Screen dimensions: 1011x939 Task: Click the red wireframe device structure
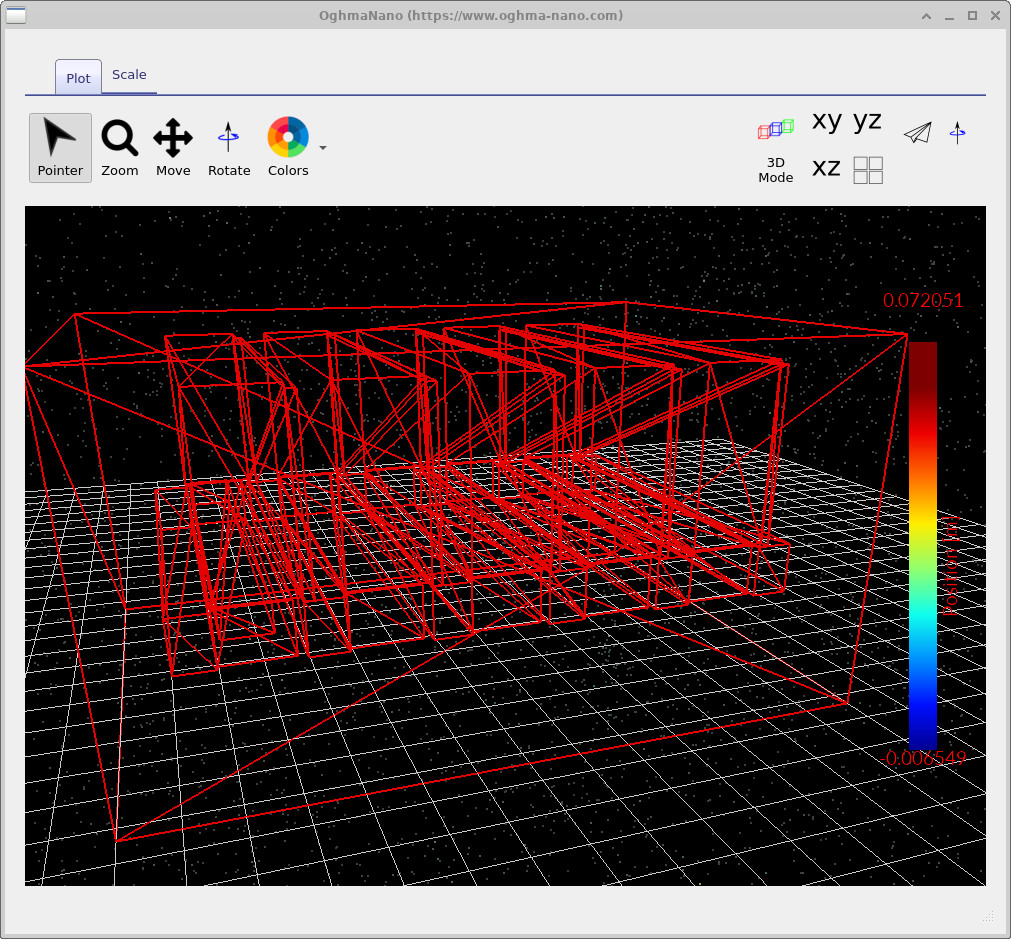click(450, 500)
